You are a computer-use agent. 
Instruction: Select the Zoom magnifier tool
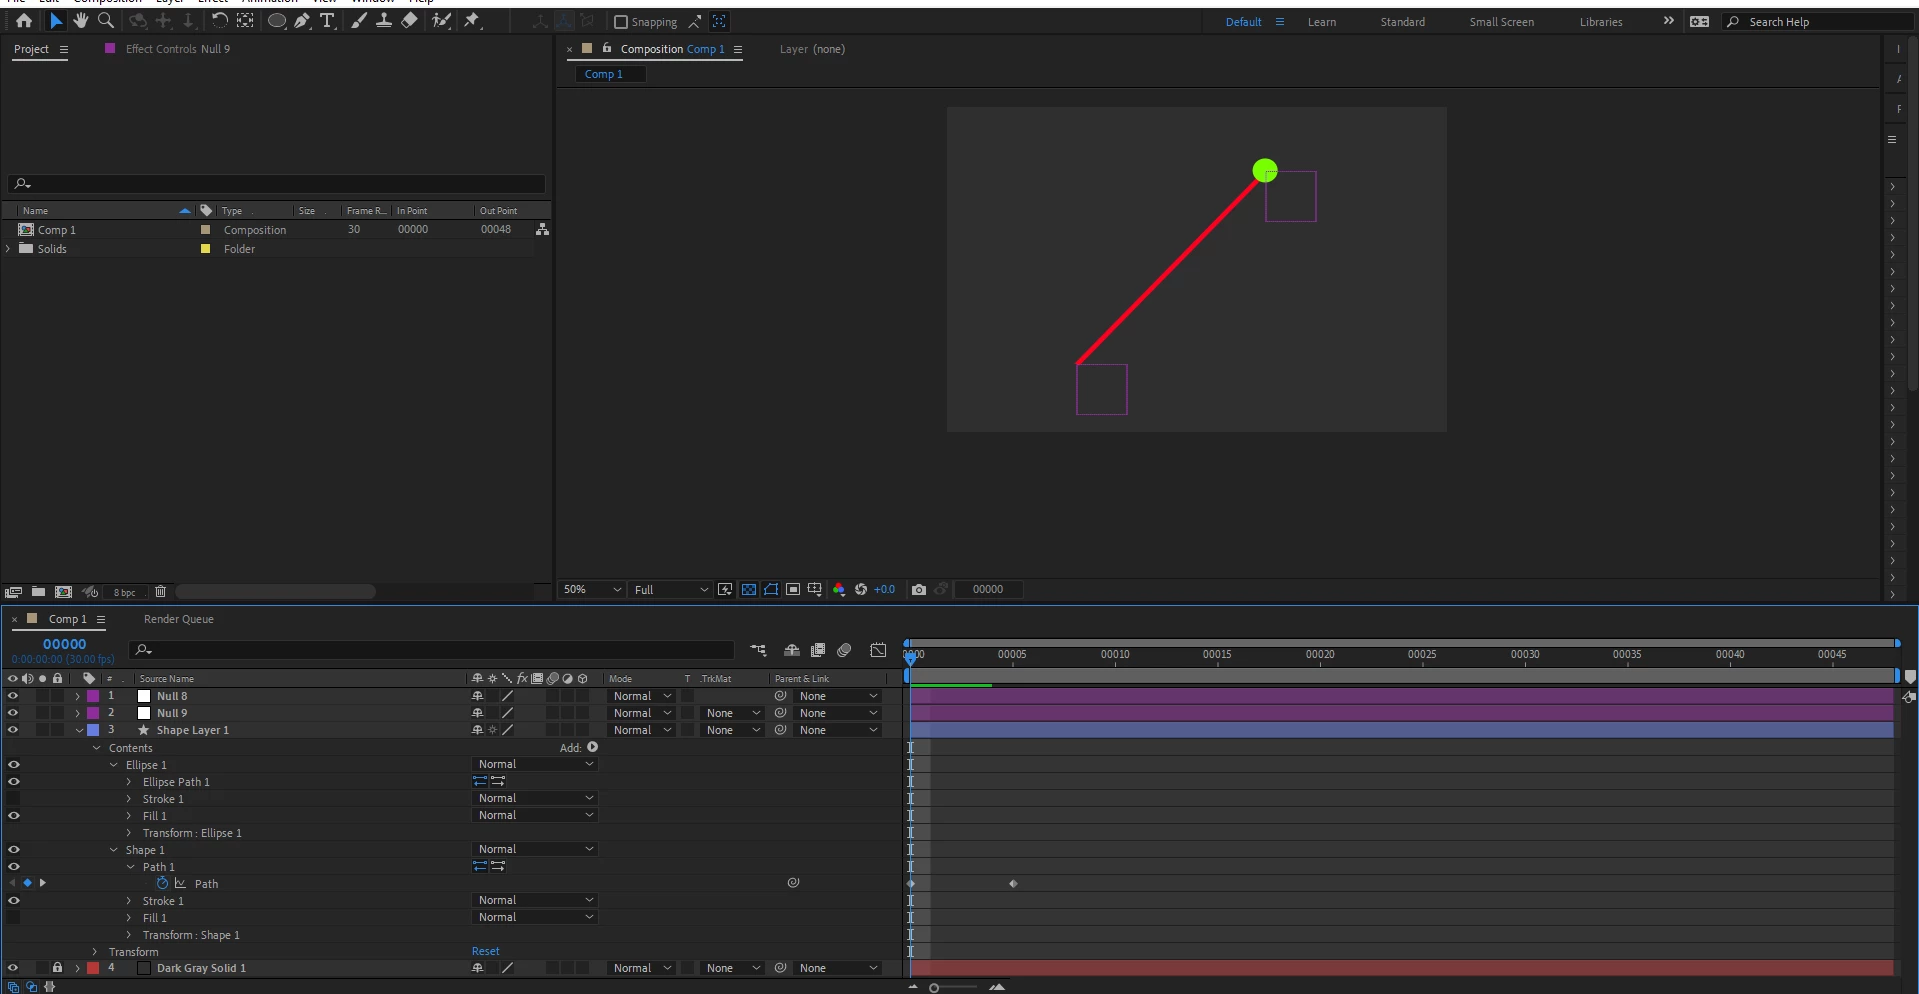(105, 21)
